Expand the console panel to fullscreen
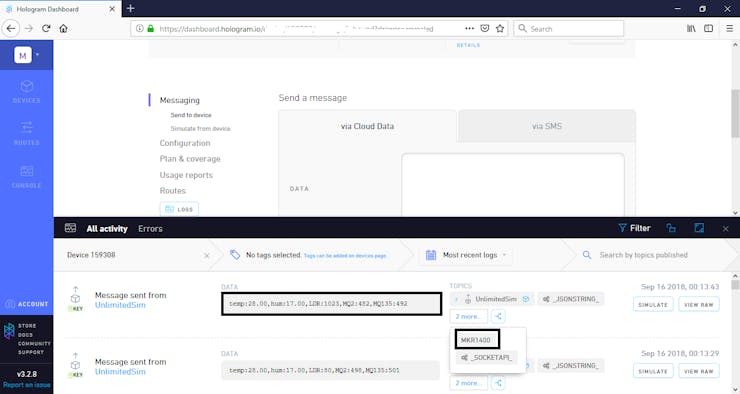 tap(699, 228)
